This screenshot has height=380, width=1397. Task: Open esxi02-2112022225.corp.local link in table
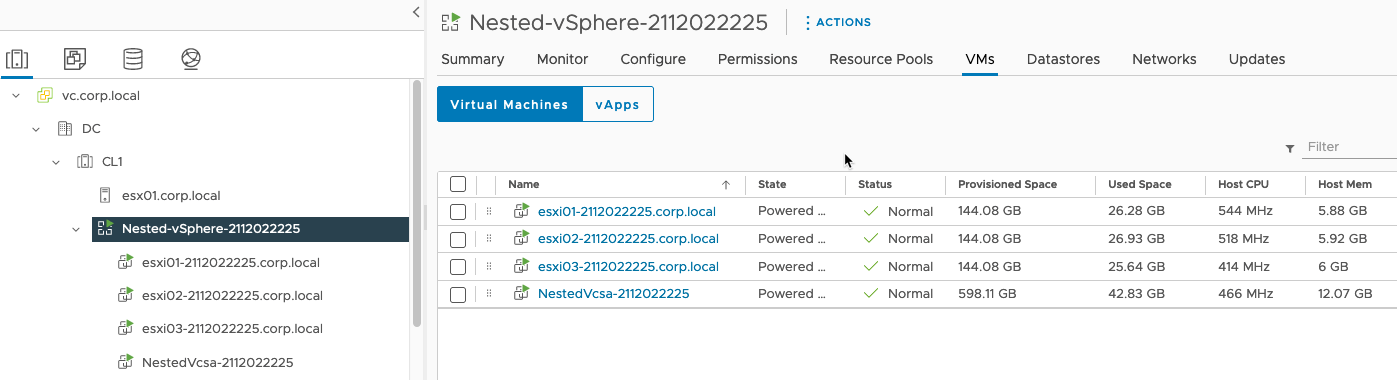point(628,238)
